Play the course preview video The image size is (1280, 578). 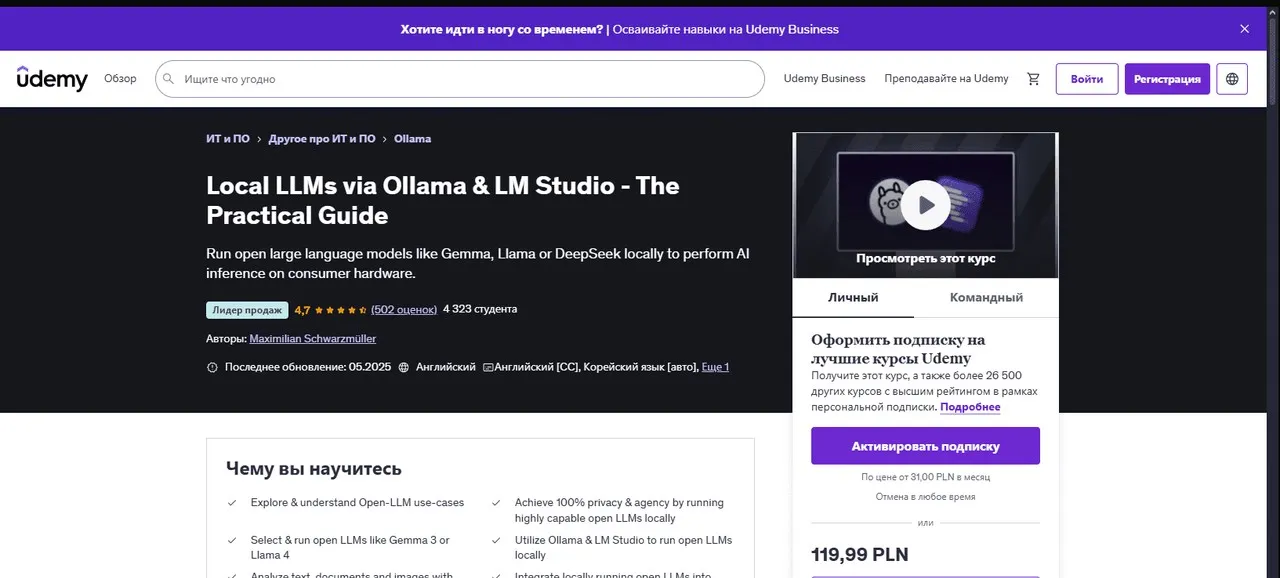pos(925,205)
